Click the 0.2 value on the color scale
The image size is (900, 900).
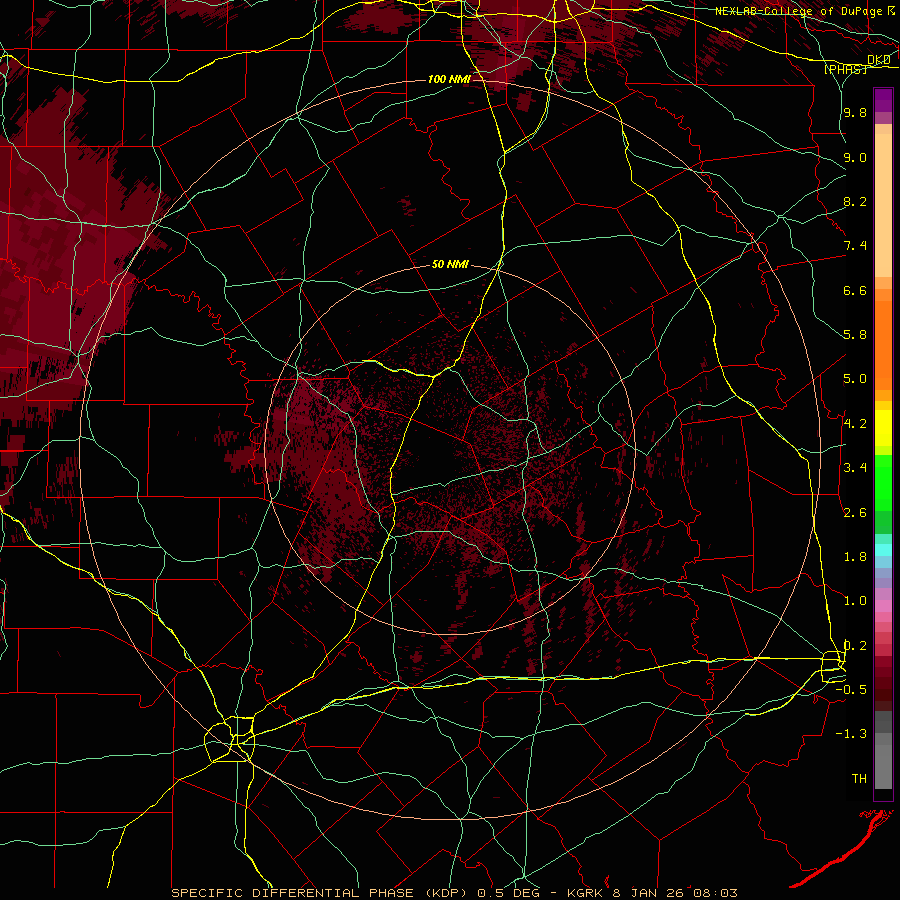[x=855, y=646]
